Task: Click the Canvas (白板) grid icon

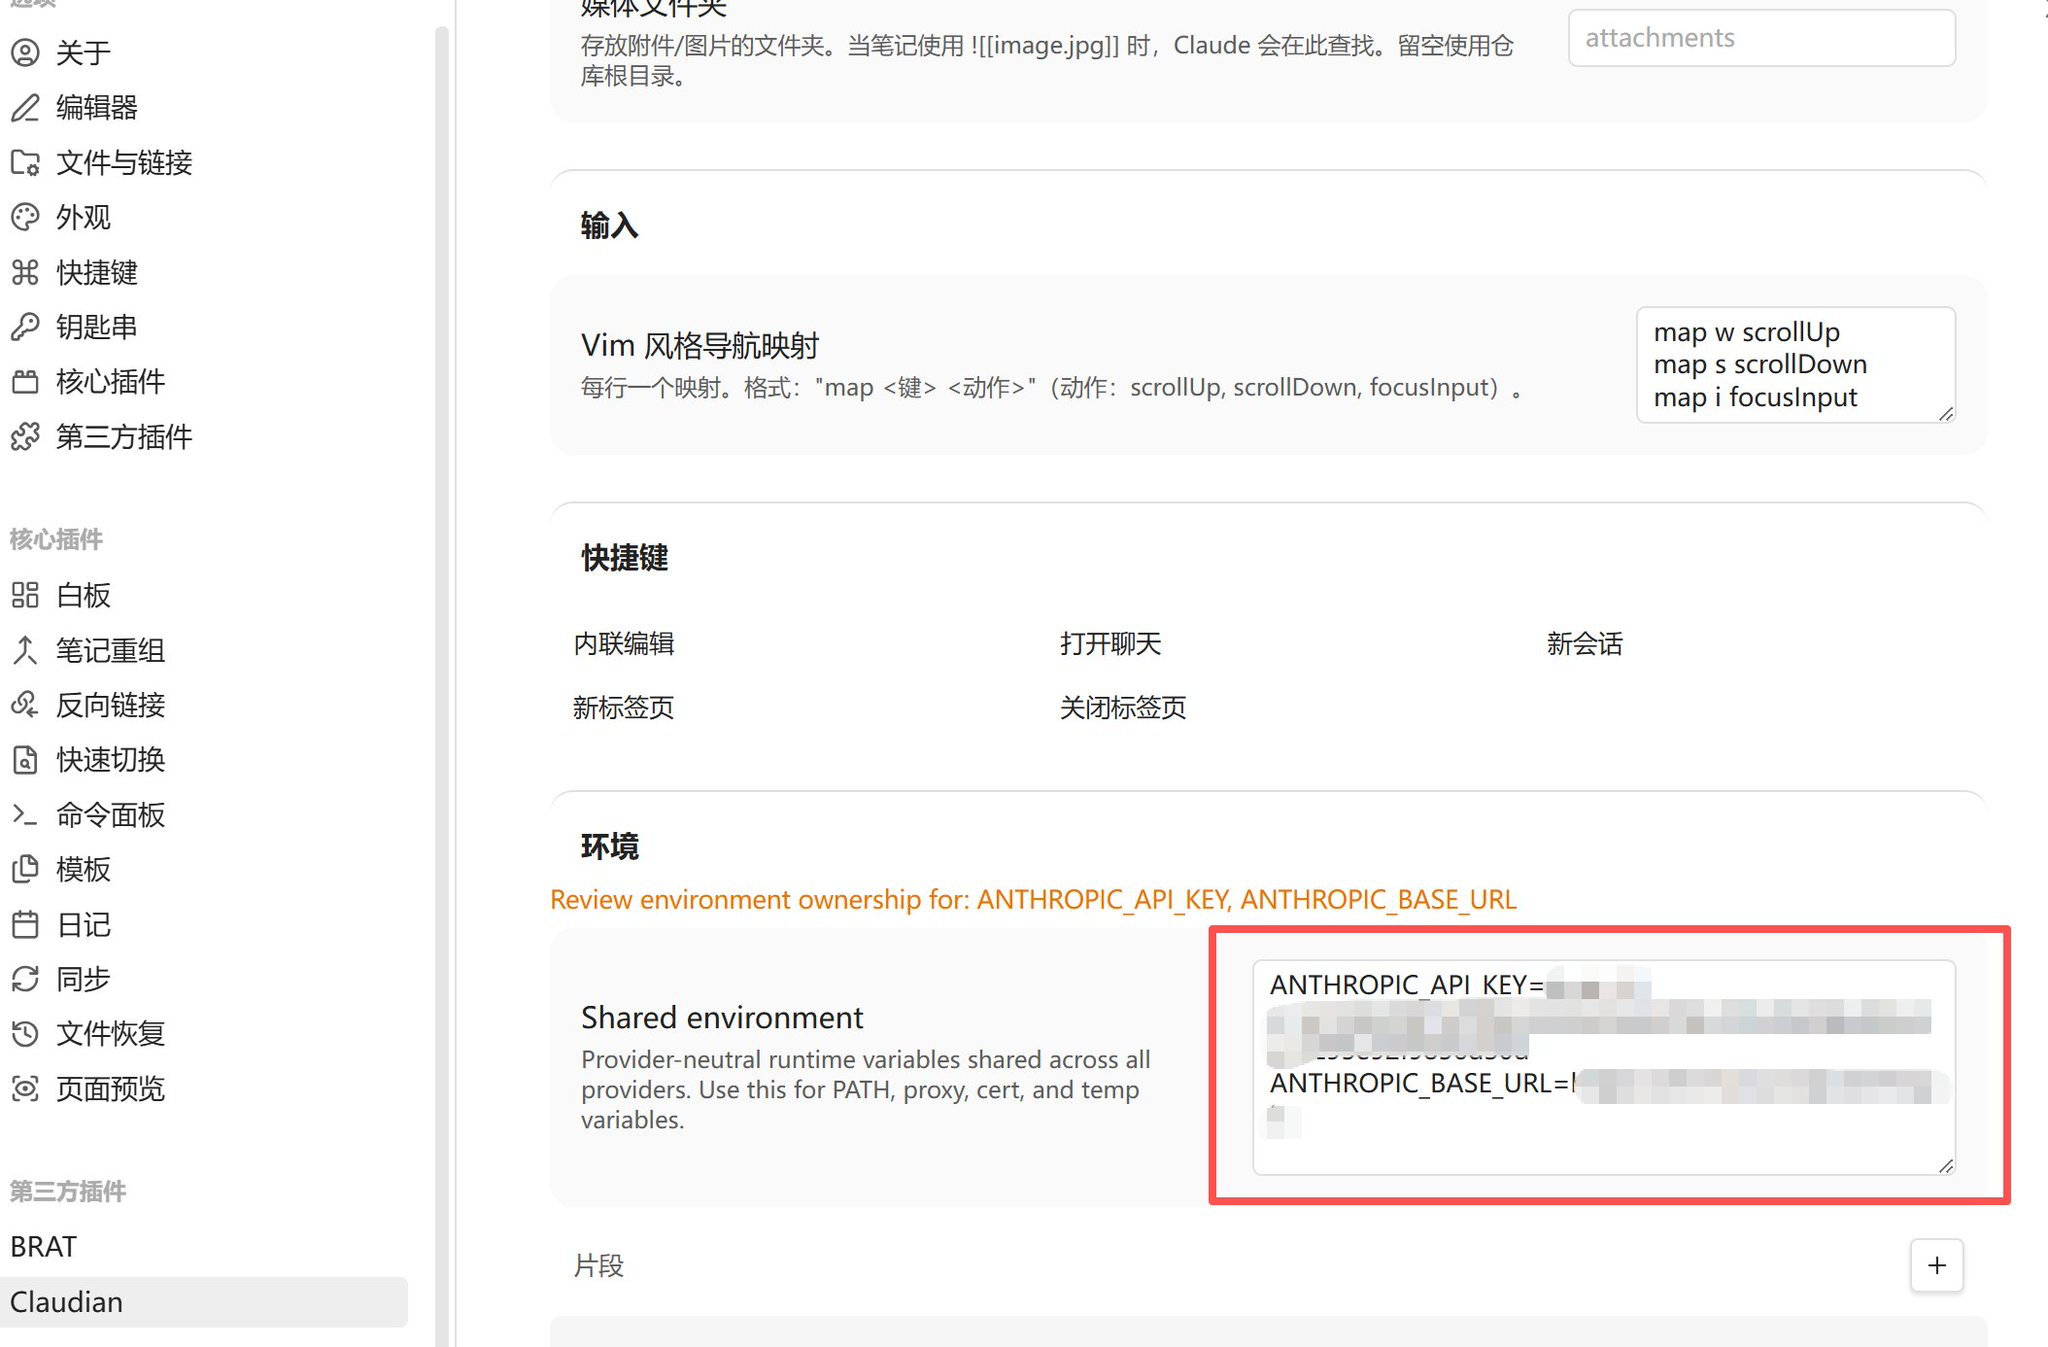Action: [x=25, y=595]
